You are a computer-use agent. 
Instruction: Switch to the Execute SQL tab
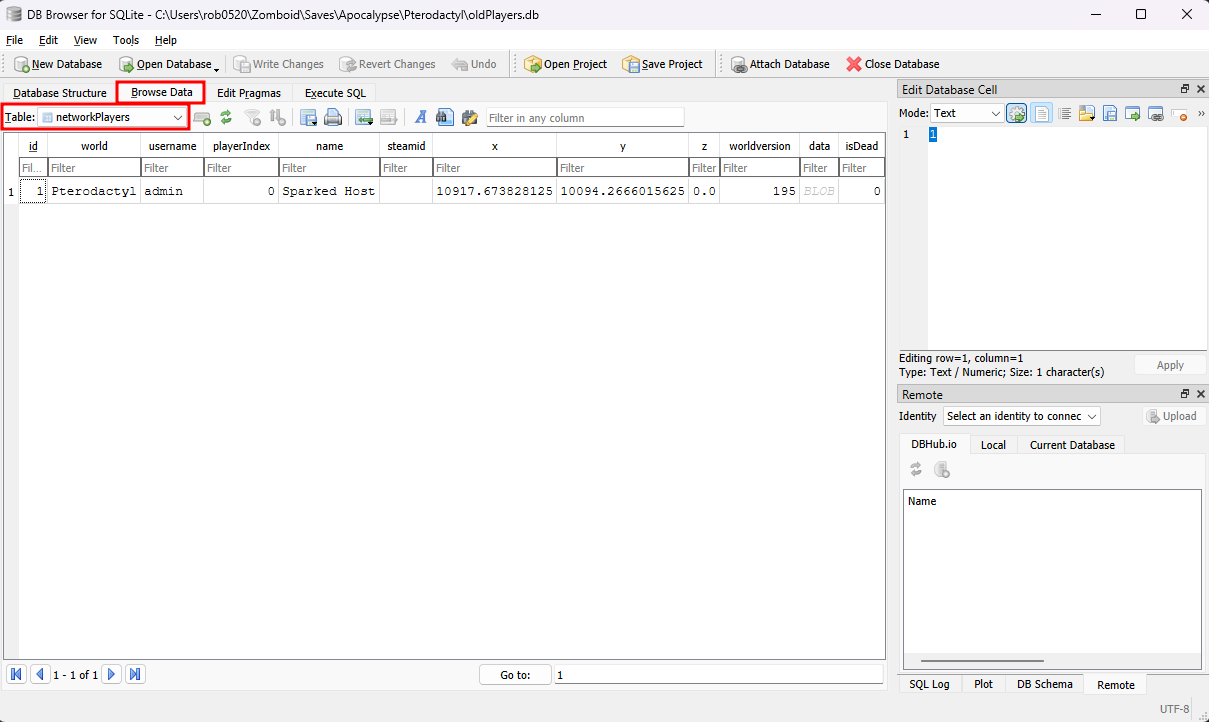click(x=335, y=93)
